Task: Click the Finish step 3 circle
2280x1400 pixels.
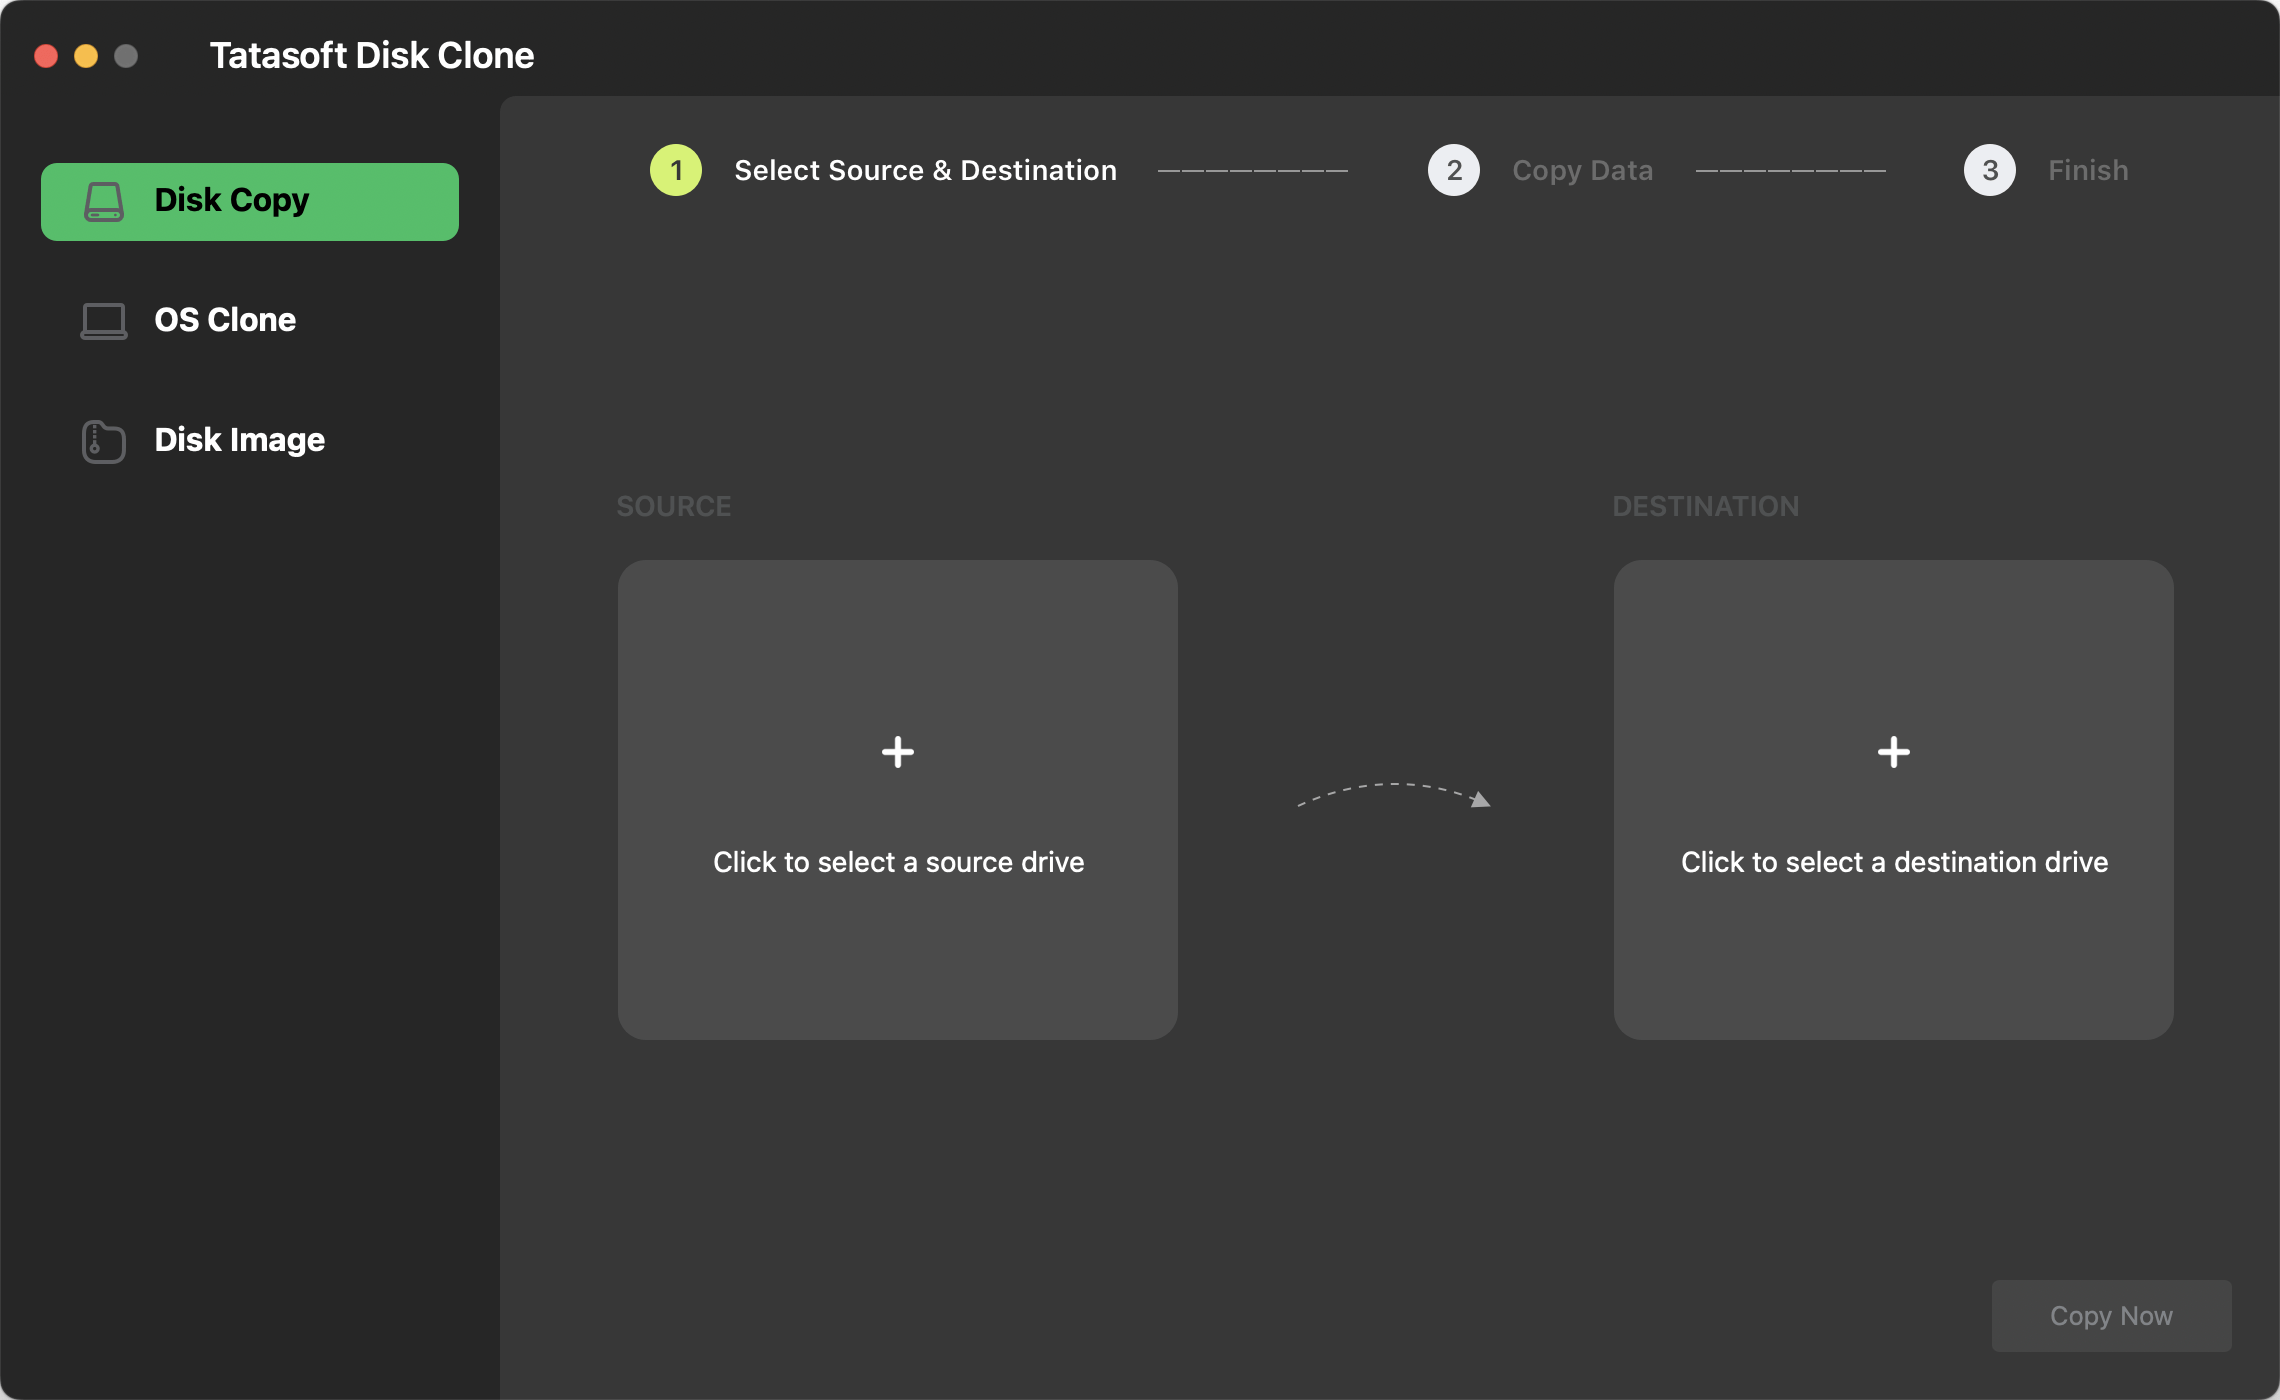Action: point(1989,170)
